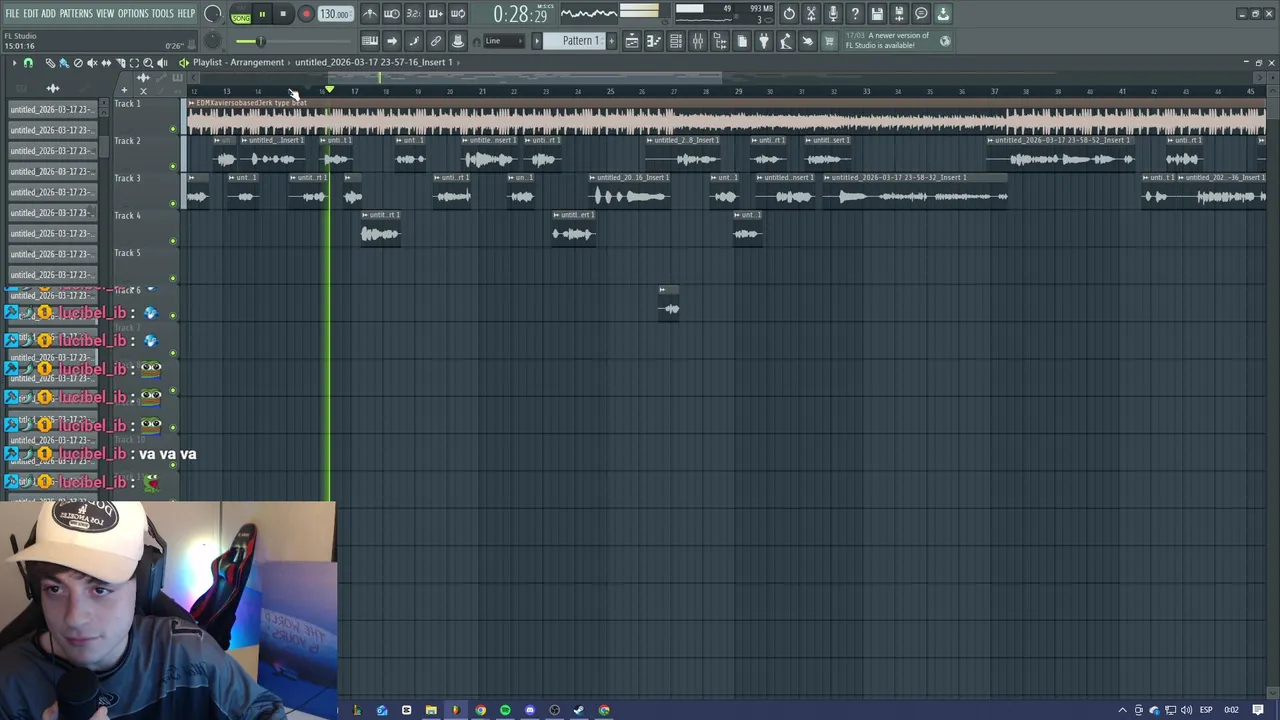This screenshot has height=720, width=1280.
Task: Open the project info speech bubble icon
Action: click(921, 14)
